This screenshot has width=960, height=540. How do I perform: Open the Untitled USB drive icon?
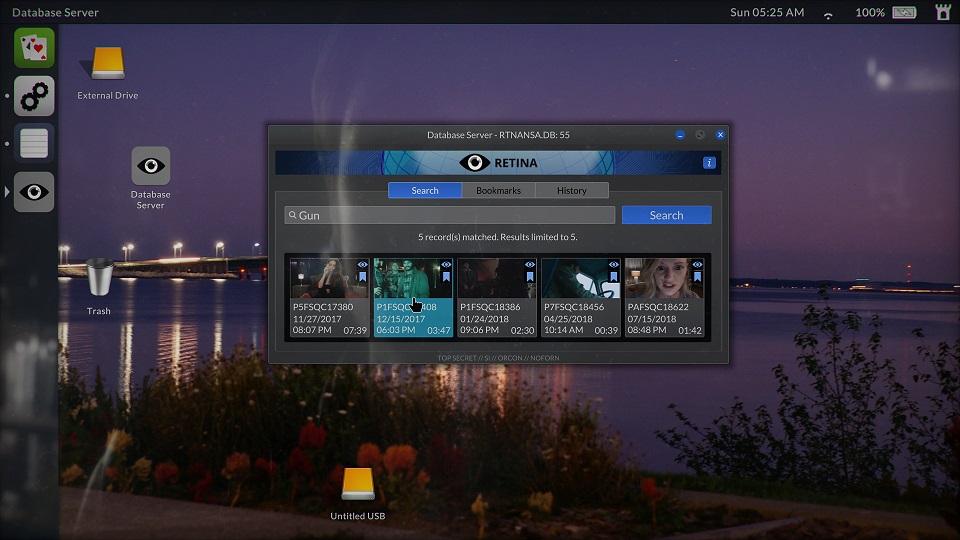[357, 485]
